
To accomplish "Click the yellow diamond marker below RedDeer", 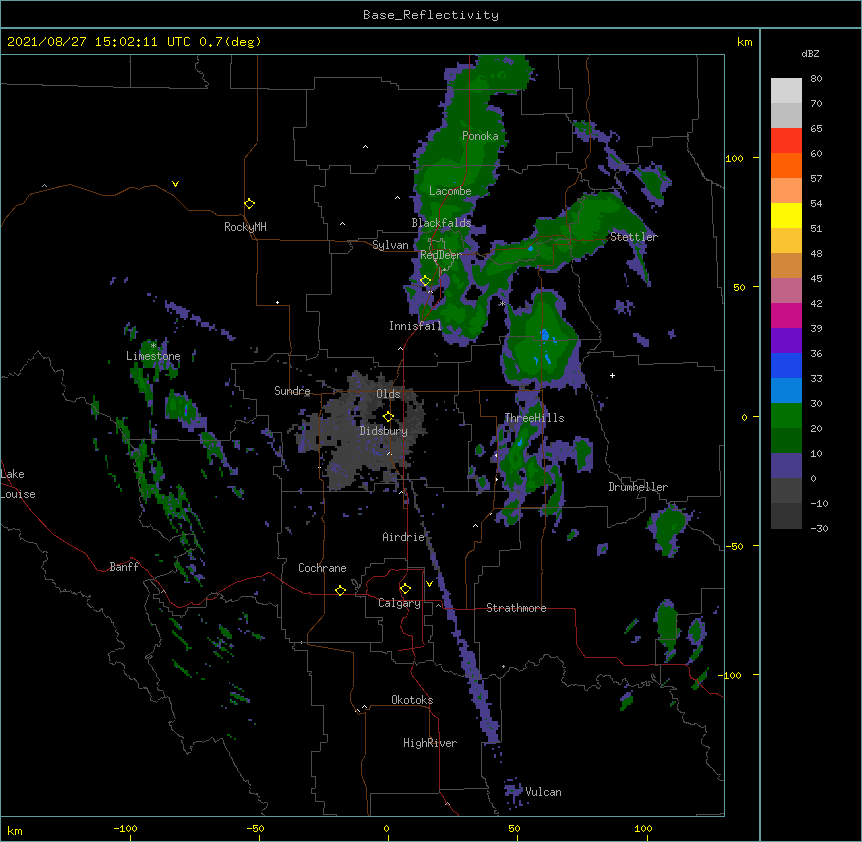I will point(425,281).
